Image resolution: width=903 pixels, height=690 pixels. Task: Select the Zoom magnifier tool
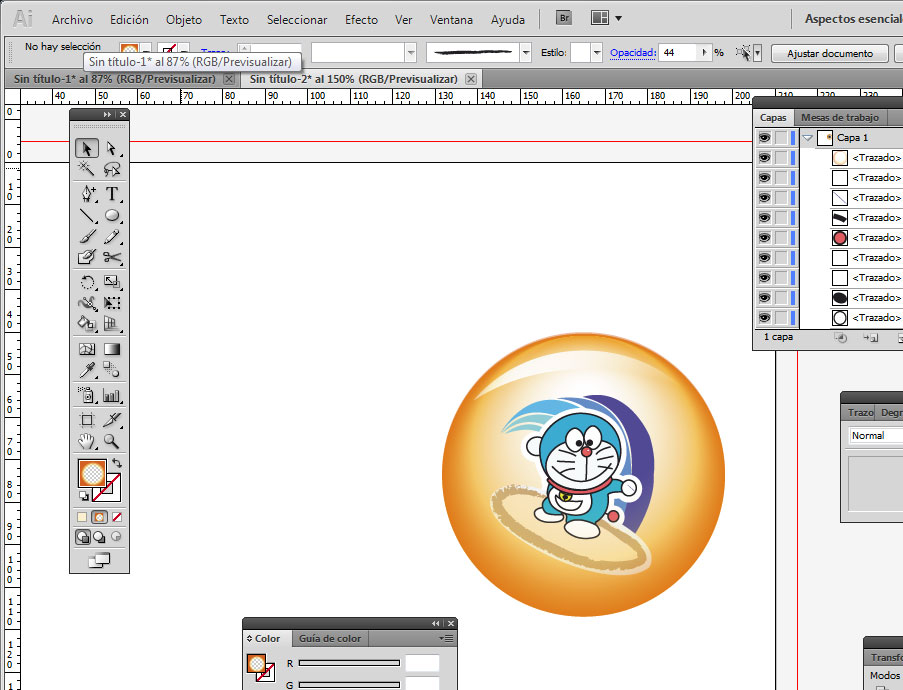112,441
